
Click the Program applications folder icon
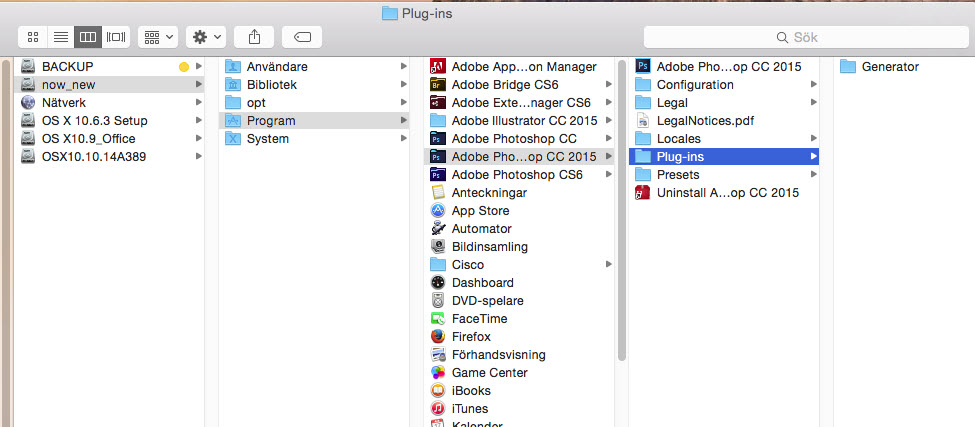pyautogui.click(x=233, y=121)
